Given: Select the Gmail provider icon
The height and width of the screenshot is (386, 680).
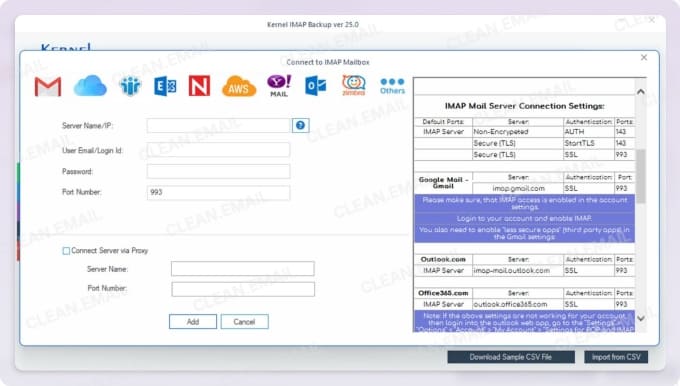Looking at the screenshot, I should pyautogui.click(x=48, y=86).
